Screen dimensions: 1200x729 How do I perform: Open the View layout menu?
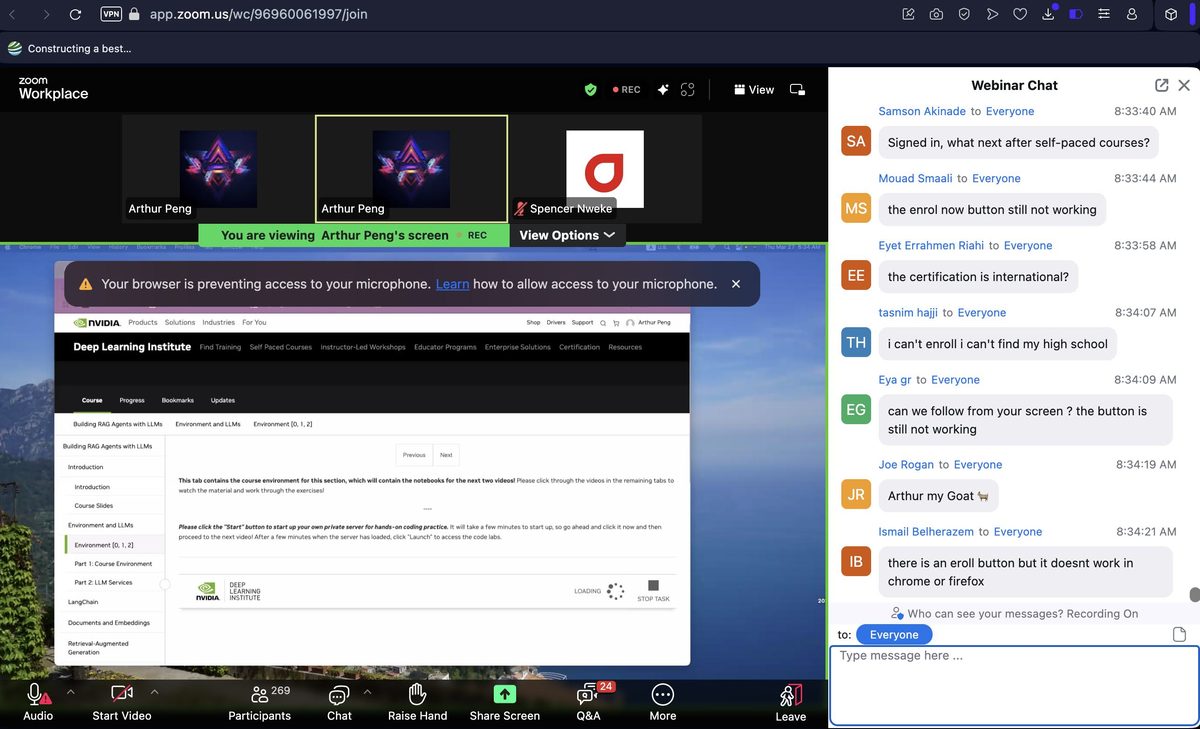(754, 89)
